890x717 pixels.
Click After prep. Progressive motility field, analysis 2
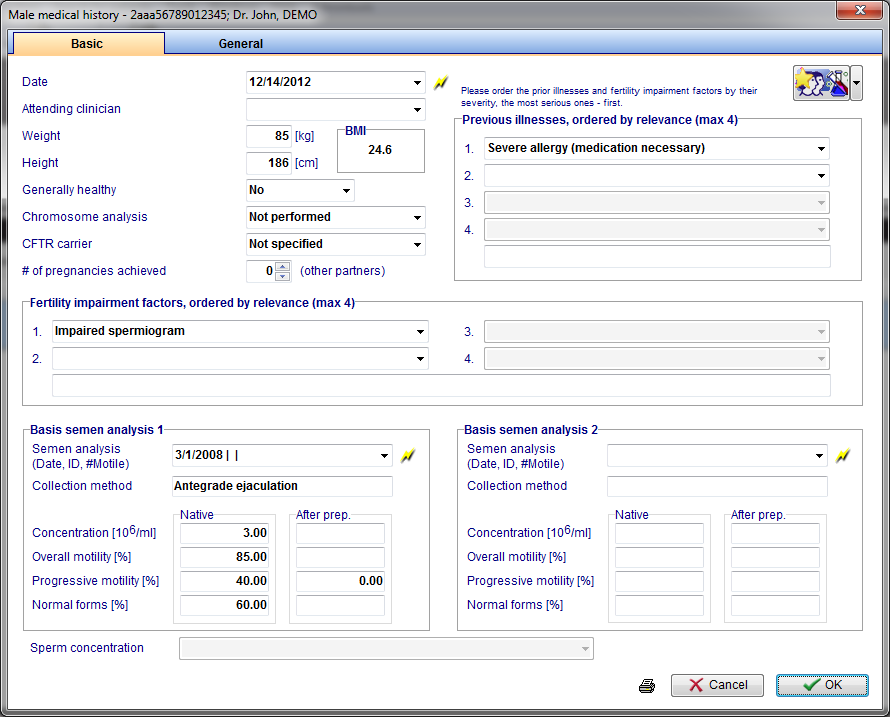(775, 581)
